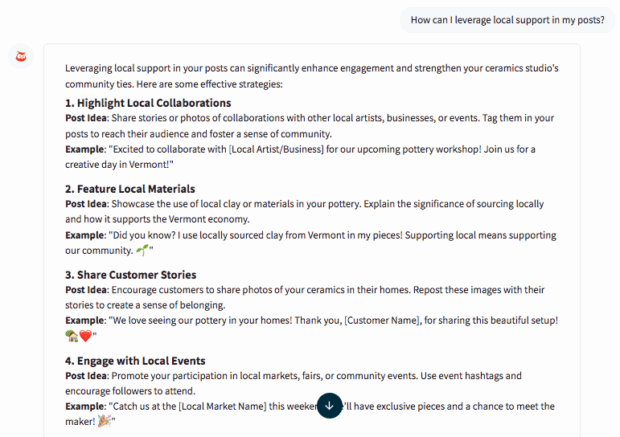
Task: Click the seedling emoji after 'our community'
Action: (x=142, y=250)
